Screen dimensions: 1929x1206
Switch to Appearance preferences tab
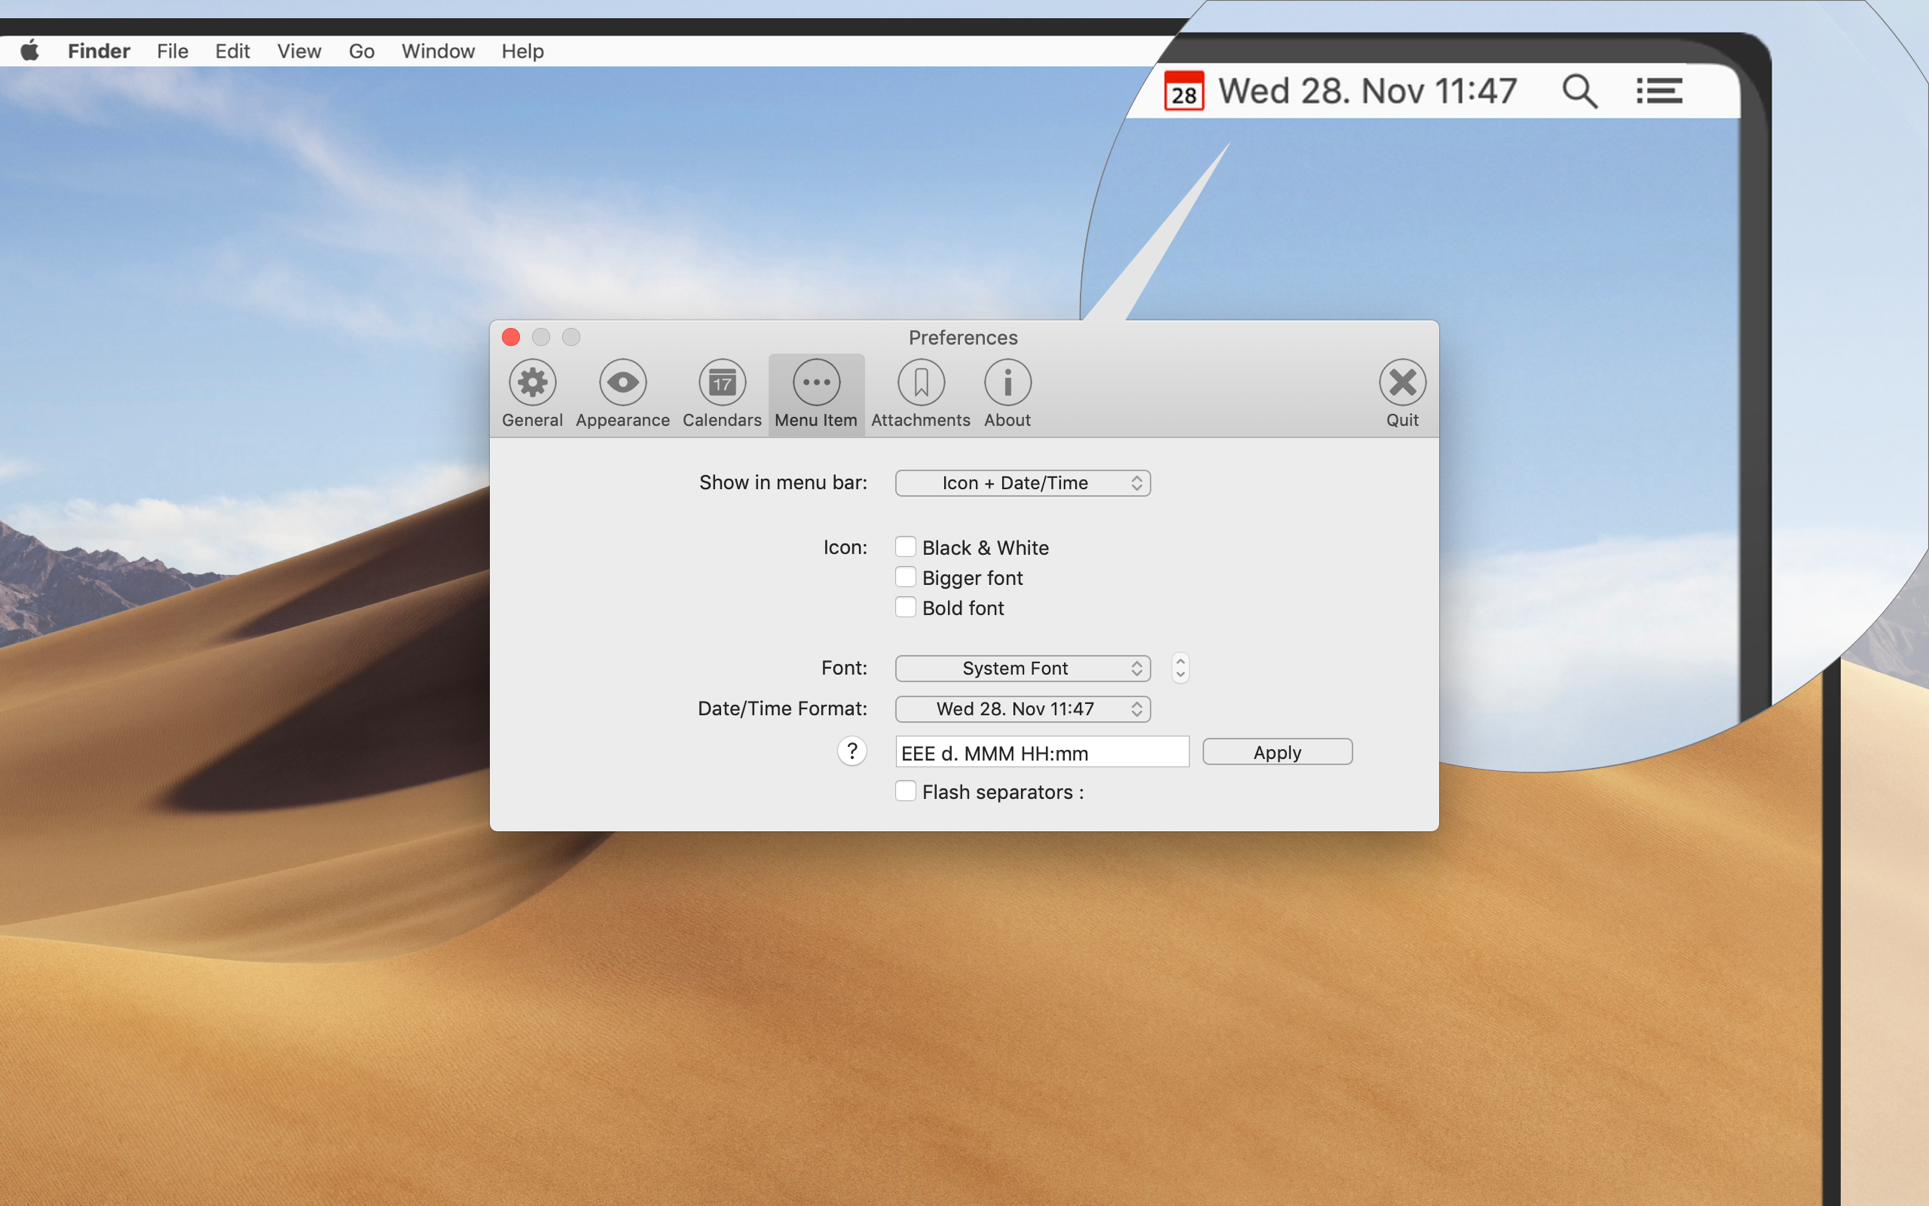pos(622,393)
